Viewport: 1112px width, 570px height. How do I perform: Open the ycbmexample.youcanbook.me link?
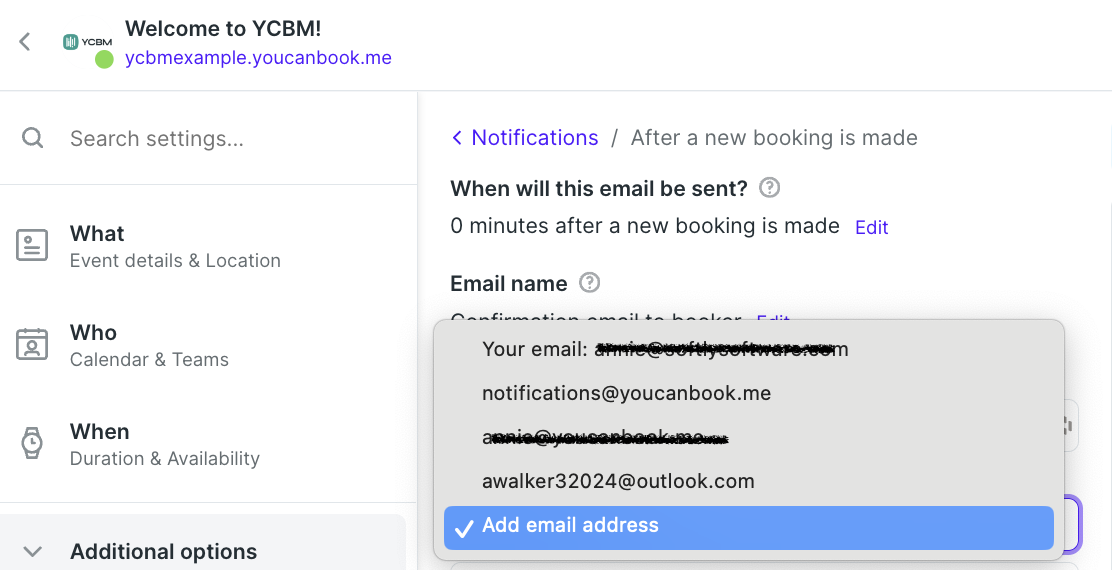[258, 58]
